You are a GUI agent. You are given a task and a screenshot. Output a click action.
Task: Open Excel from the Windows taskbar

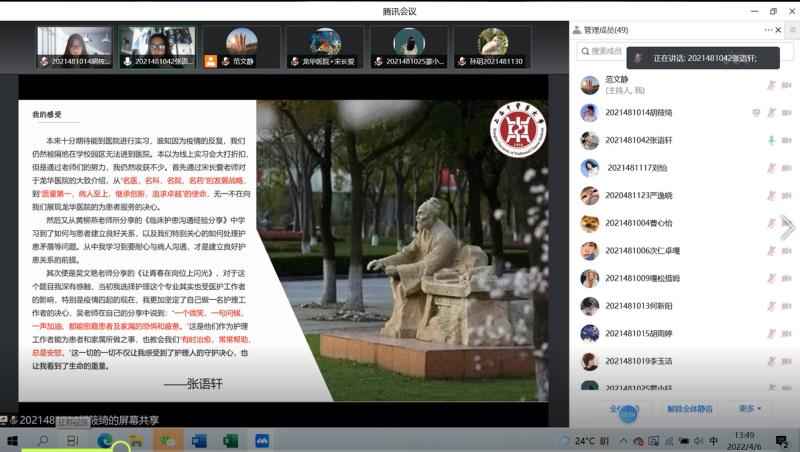tap(230, 440)
